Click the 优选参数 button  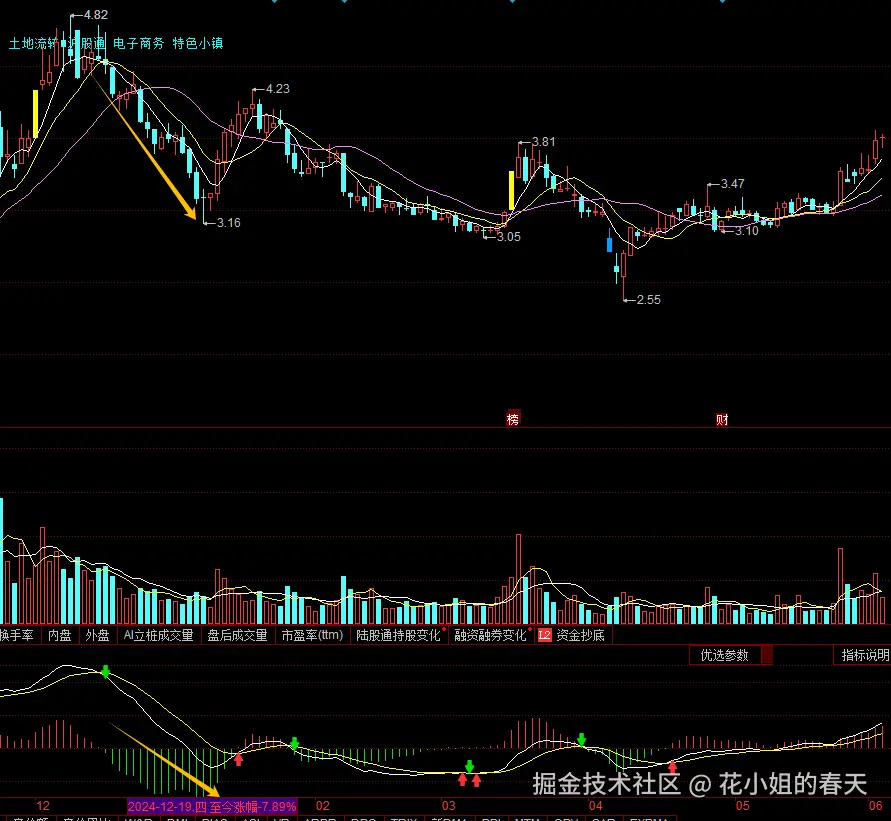[x=725, y=655]
